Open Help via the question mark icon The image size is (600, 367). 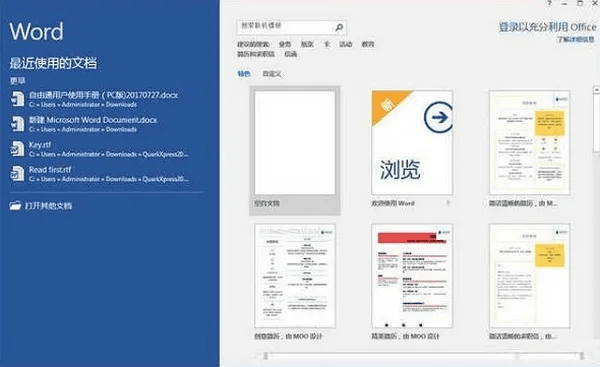[549, 3]
